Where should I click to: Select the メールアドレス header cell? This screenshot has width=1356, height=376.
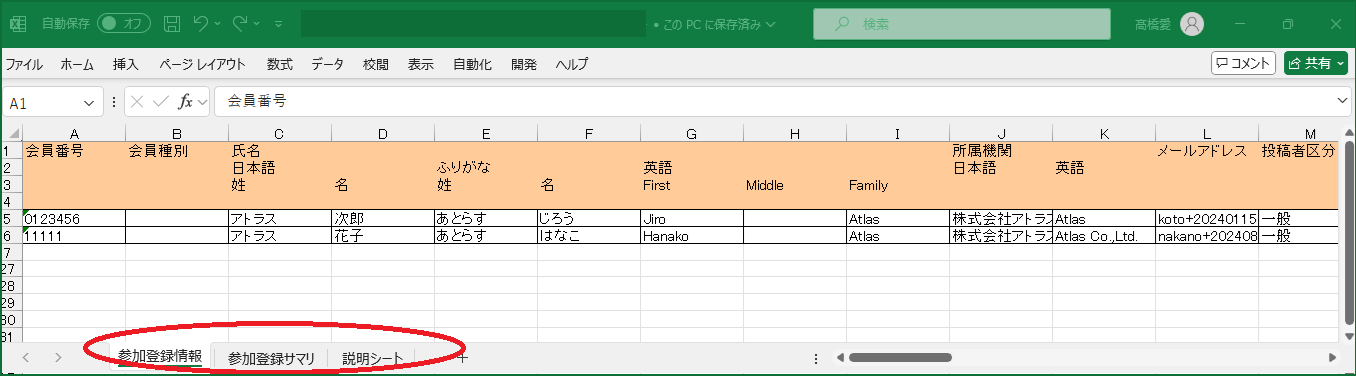pyautogui.click(x=1207, y=151)
